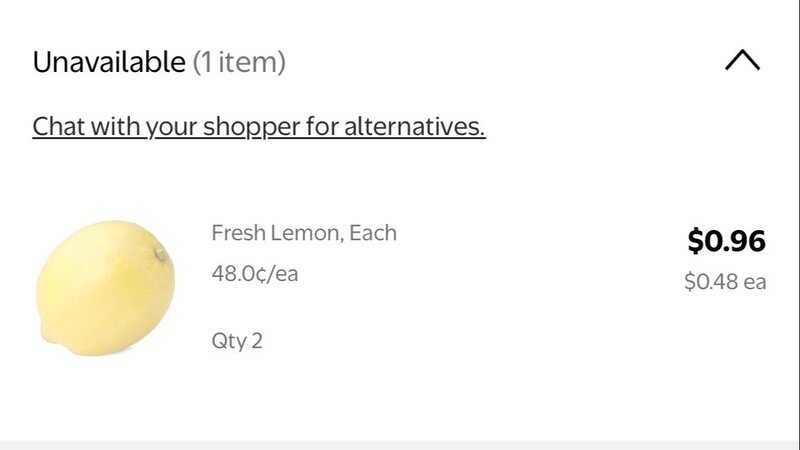The width and height of the screenshot is (800, 450).
Task: Click the 48.0¢/ea unit price text
Action: 255,273
